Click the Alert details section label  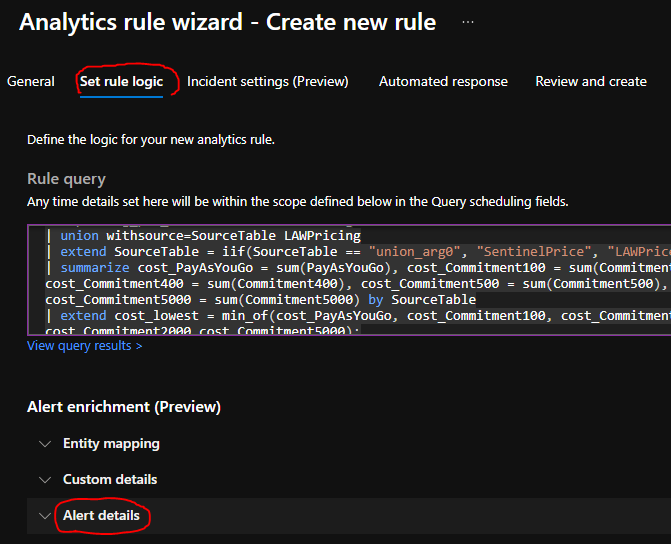tap(101, 516)
